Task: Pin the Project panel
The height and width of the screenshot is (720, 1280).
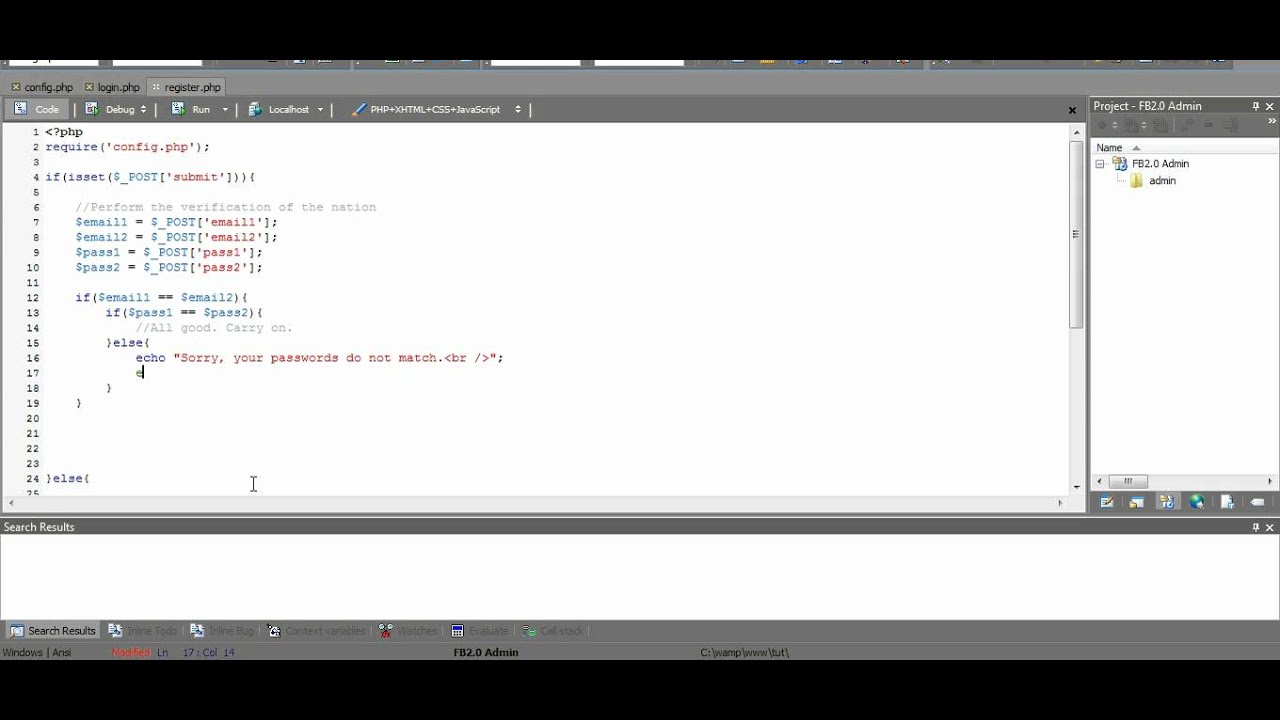Action: 1256,106
